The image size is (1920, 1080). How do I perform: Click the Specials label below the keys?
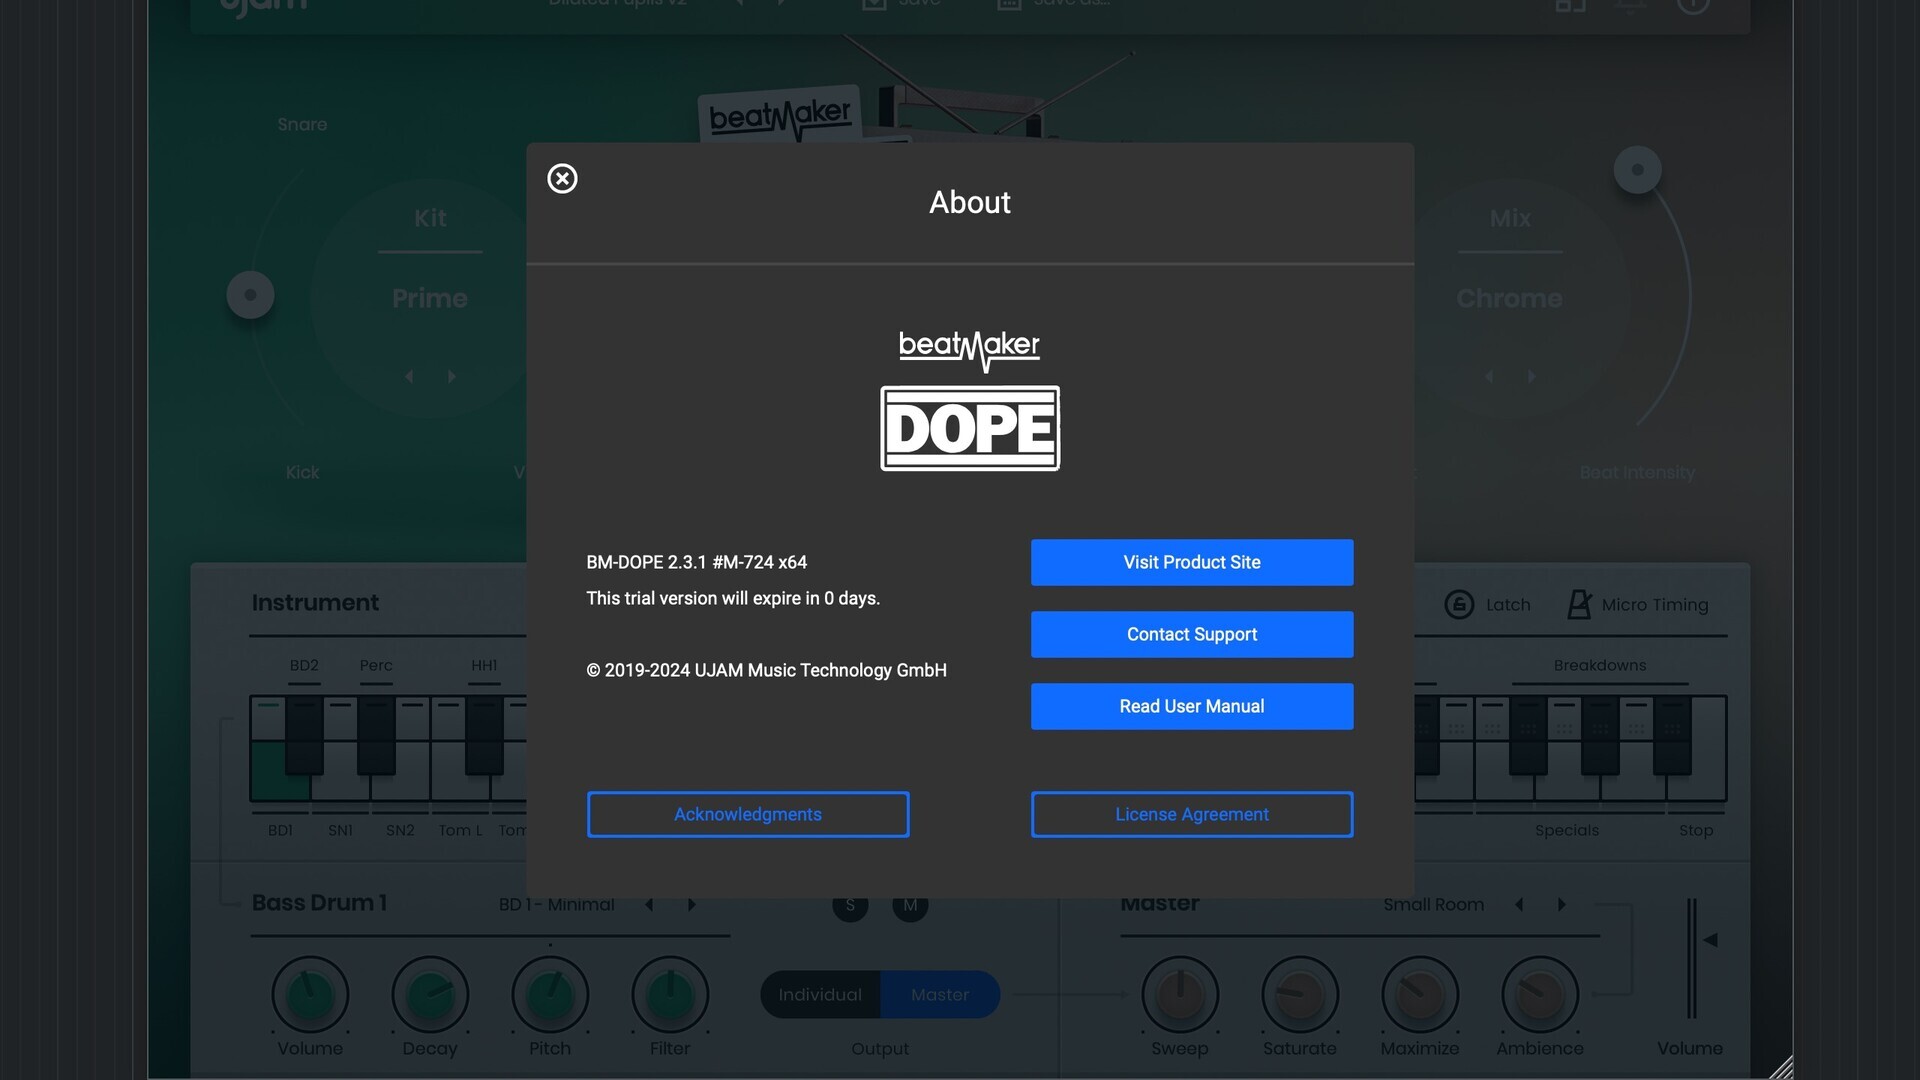tap(1566, 830)
